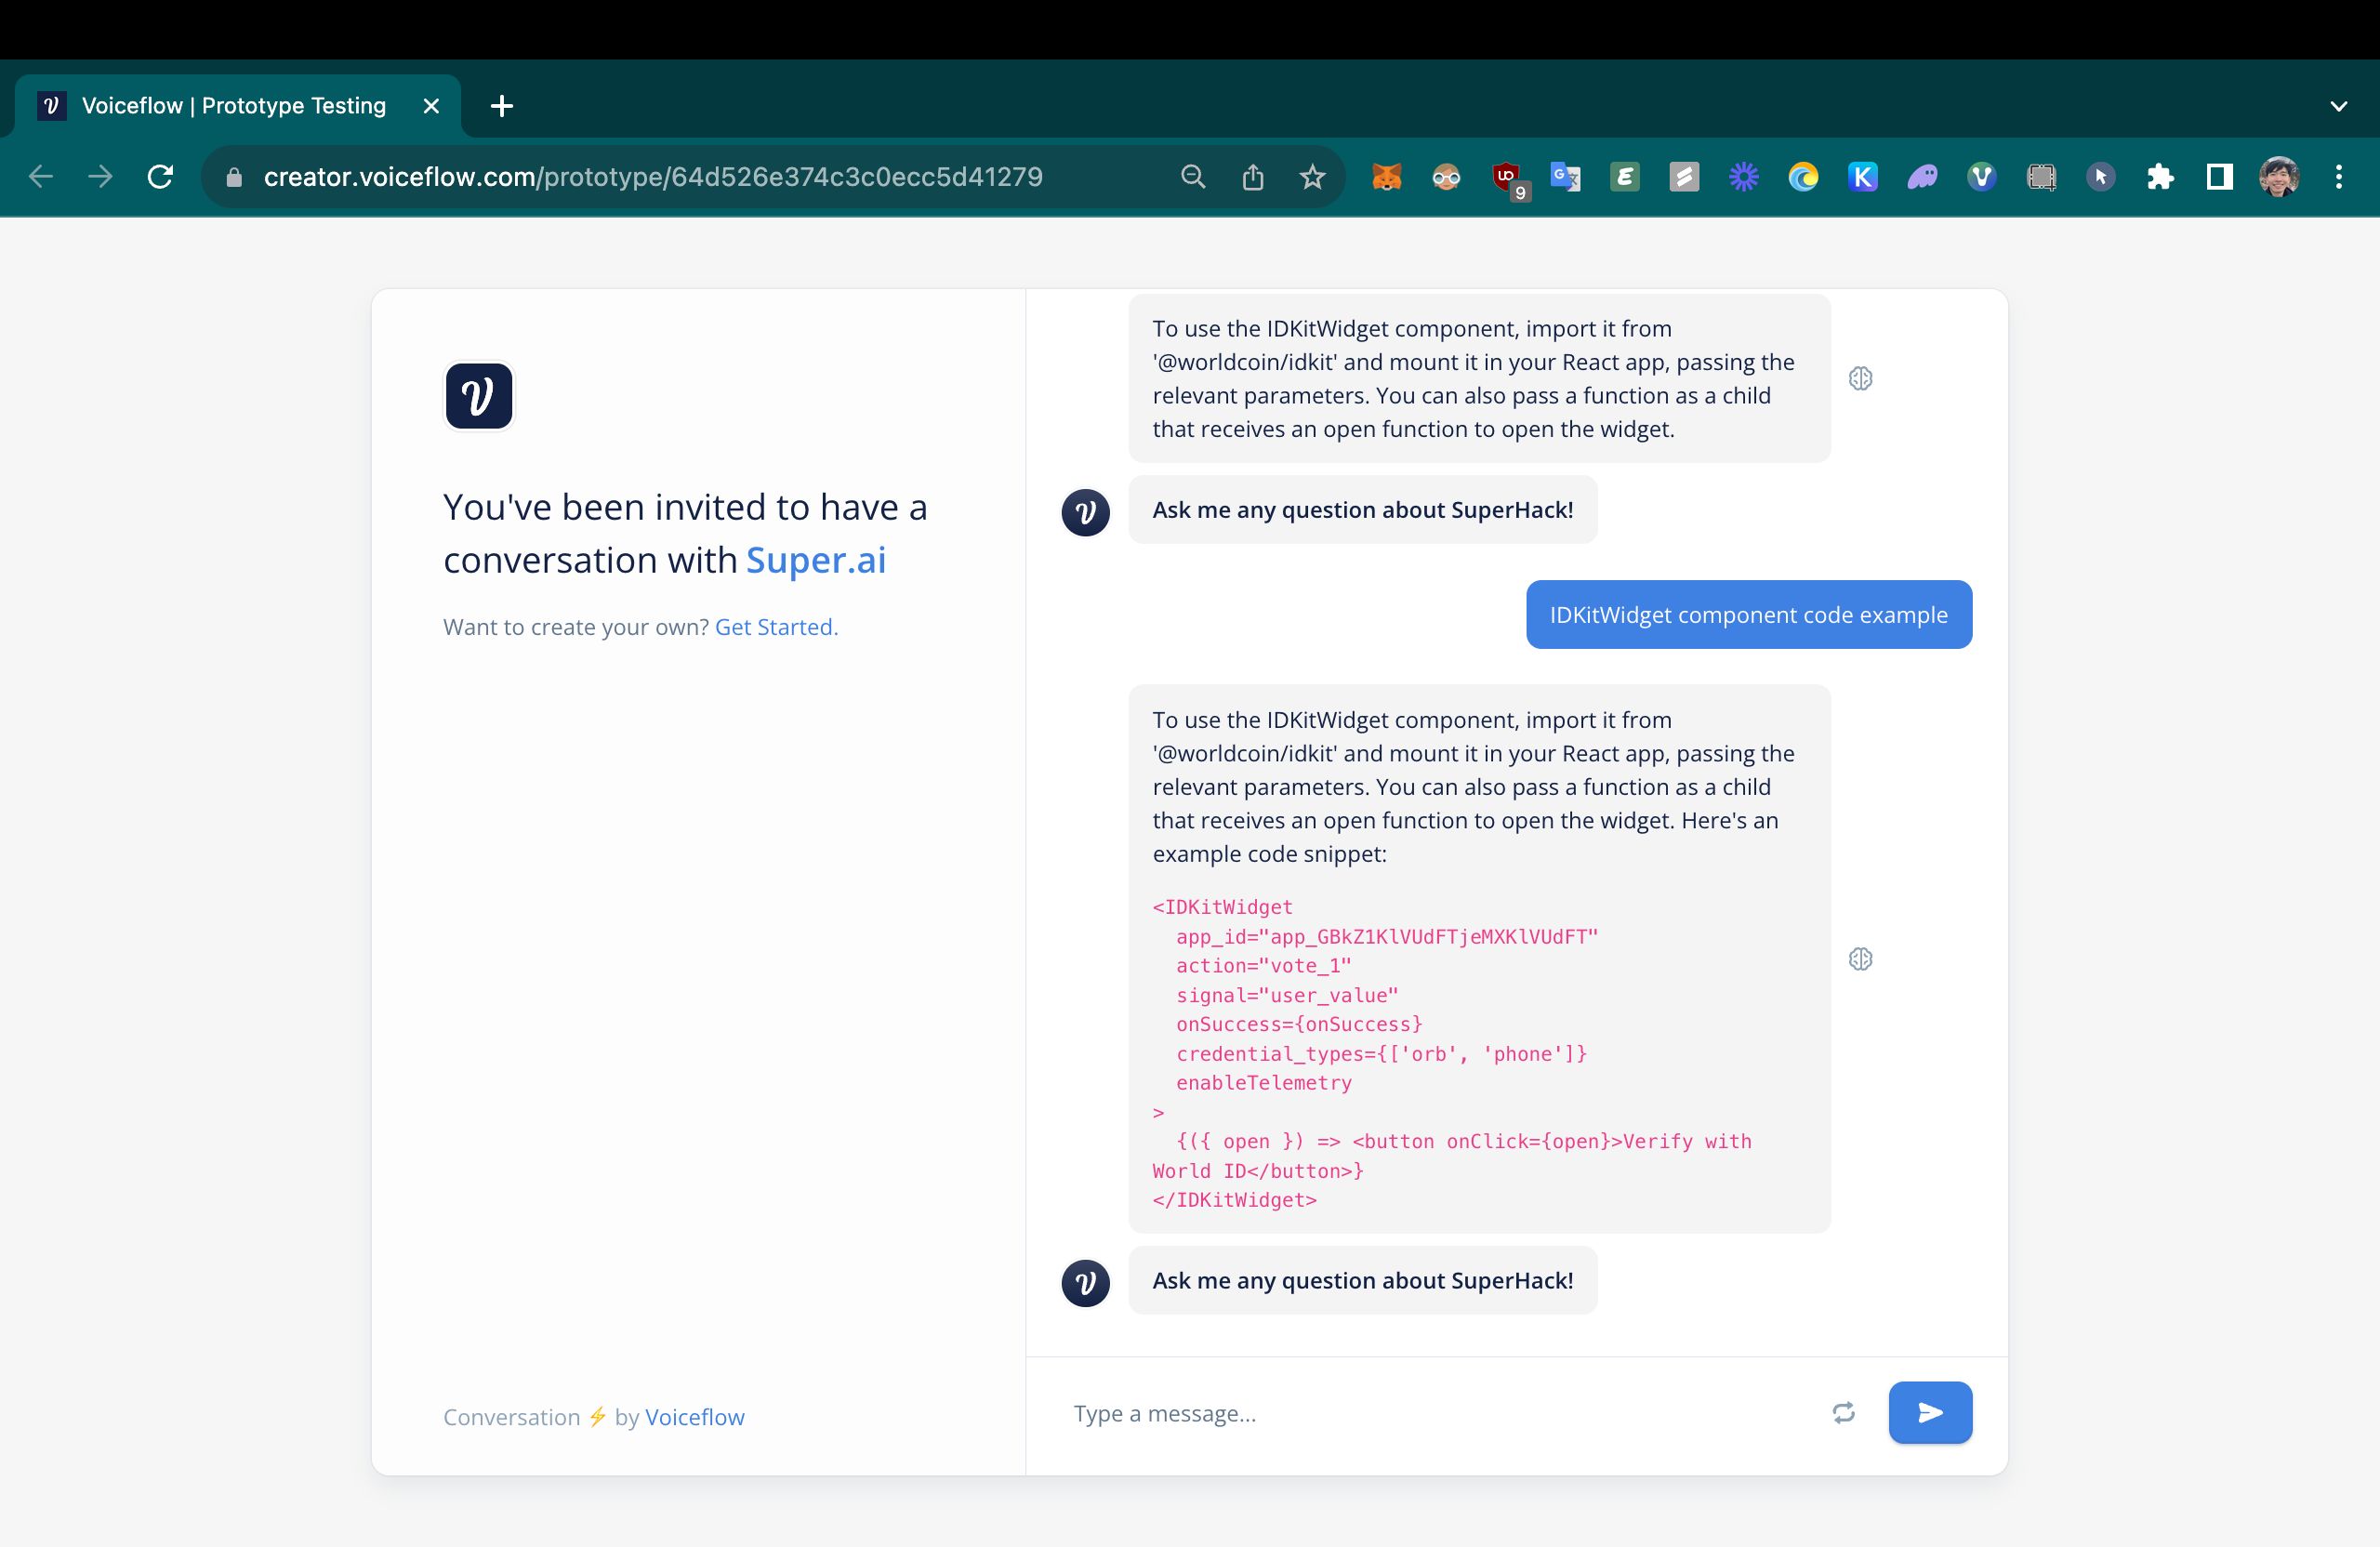The height and width of the screenshot is (1547, 2380).
Task: Click the browser forward arrow
Action: [100, 177]
